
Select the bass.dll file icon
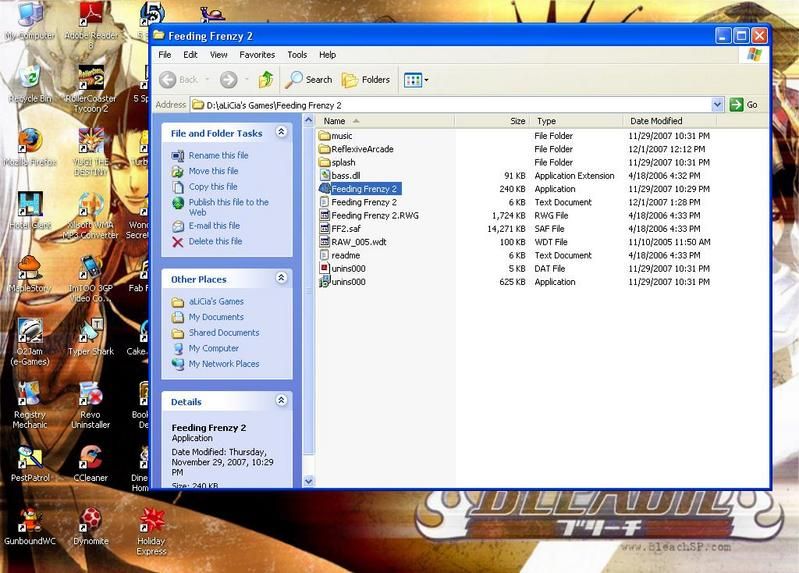pyautogui.click(x=324, y=176)
